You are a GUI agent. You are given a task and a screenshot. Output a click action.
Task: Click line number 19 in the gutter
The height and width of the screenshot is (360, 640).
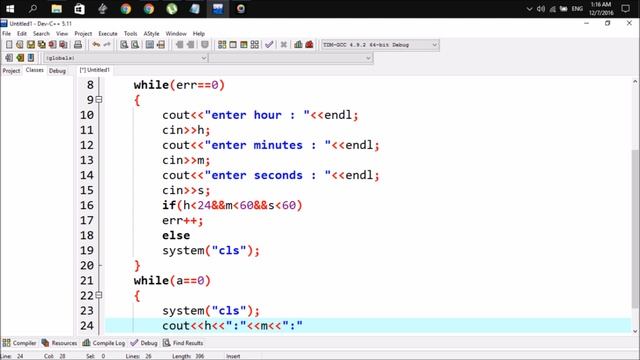[87, 251]
